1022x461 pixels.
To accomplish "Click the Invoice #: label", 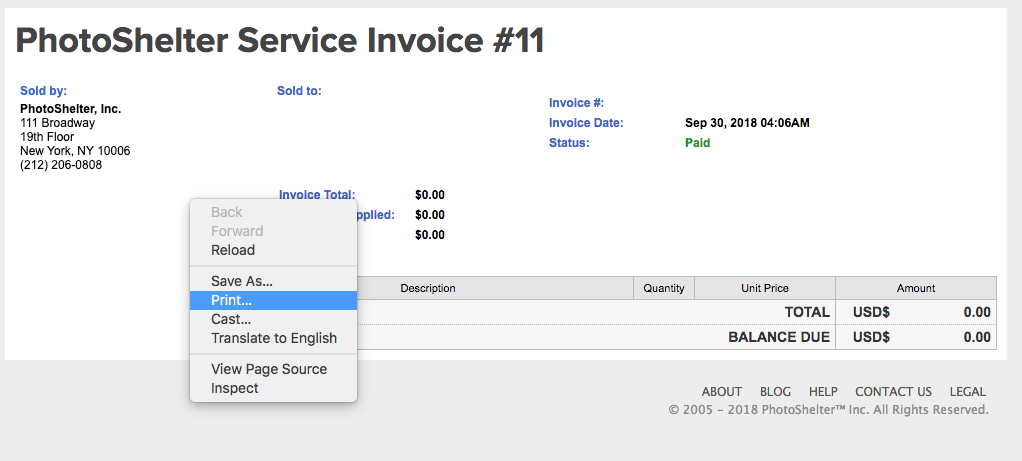I will pos(577,102).
